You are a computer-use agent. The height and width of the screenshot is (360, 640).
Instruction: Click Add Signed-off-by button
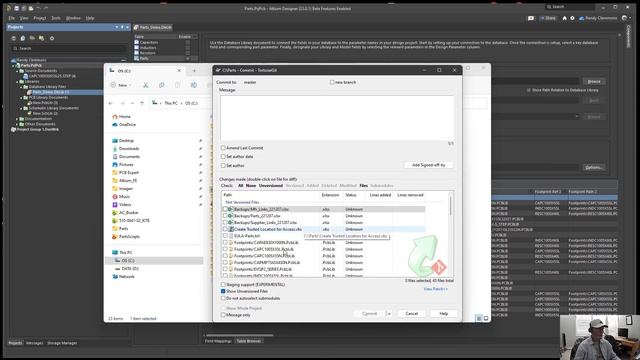tap(428, 165)
